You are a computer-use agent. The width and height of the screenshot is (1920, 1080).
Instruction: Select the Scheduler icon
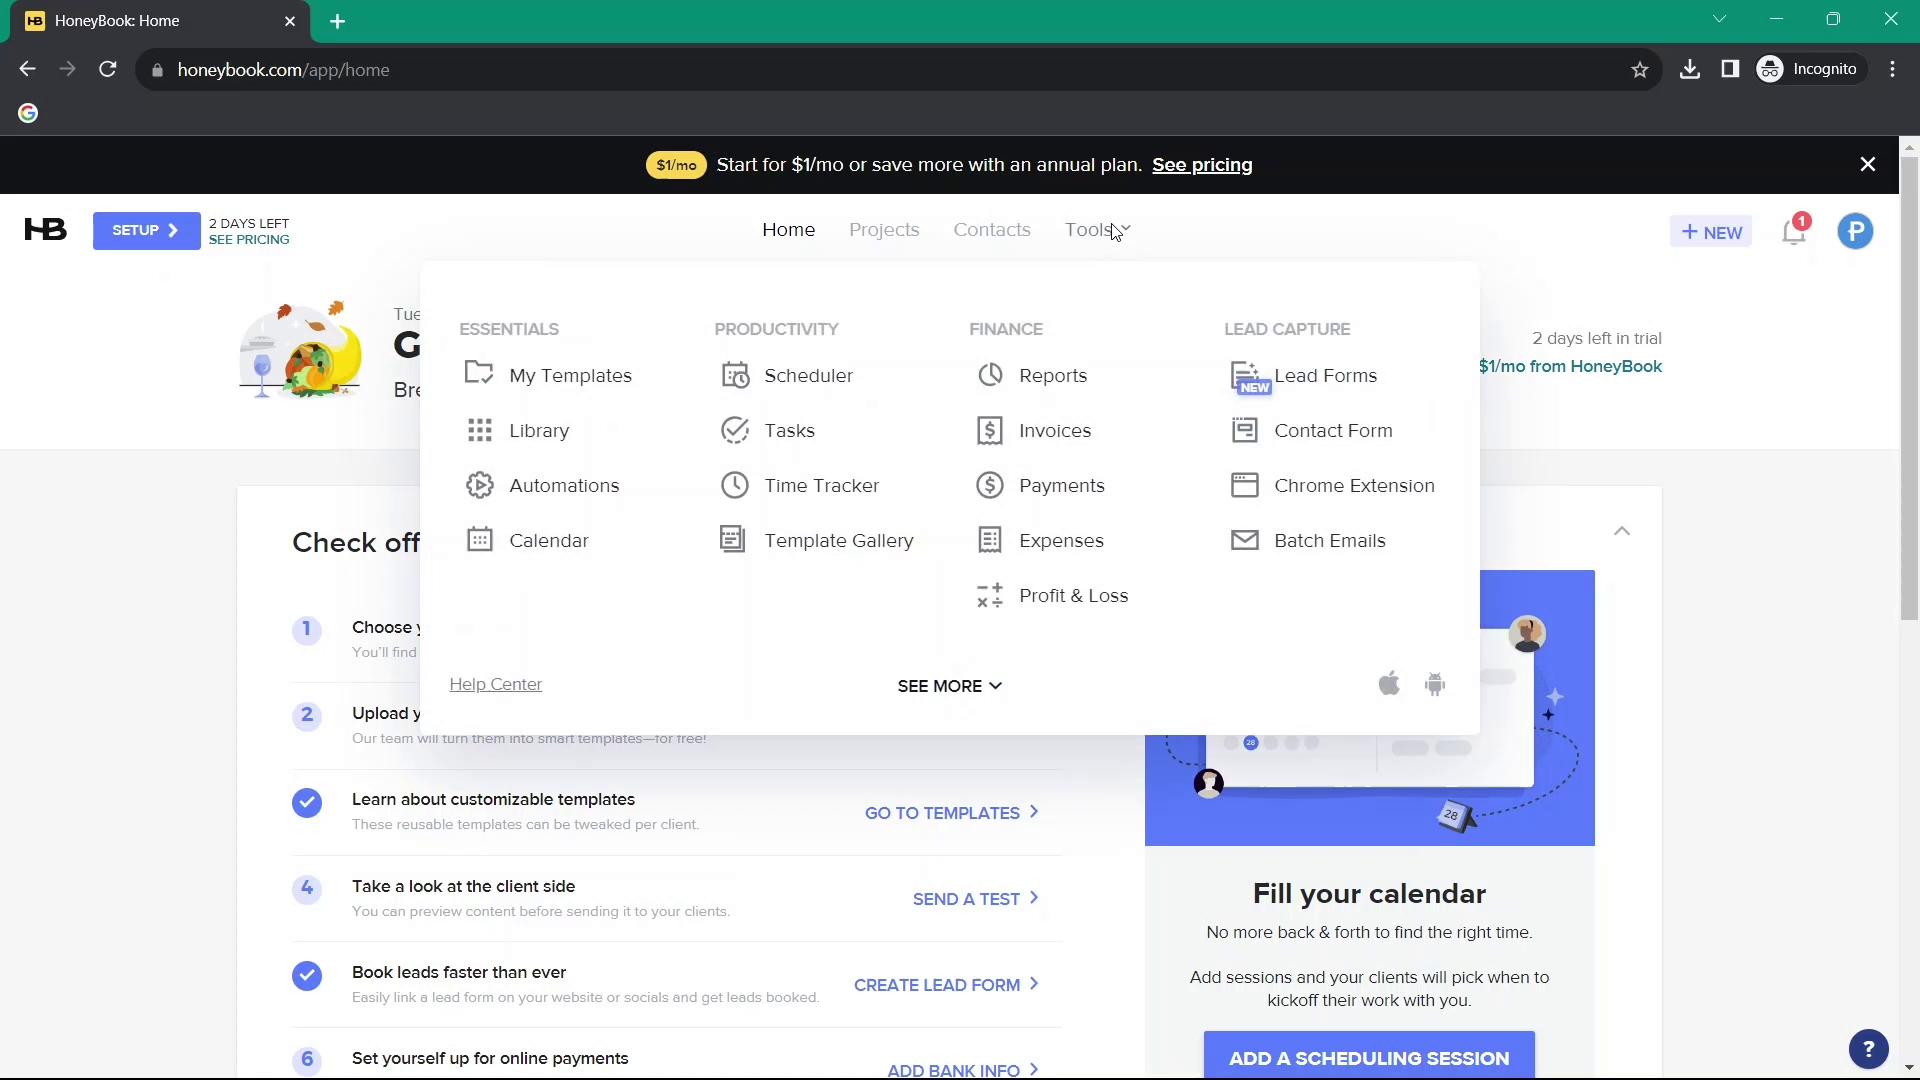point(735,375)
